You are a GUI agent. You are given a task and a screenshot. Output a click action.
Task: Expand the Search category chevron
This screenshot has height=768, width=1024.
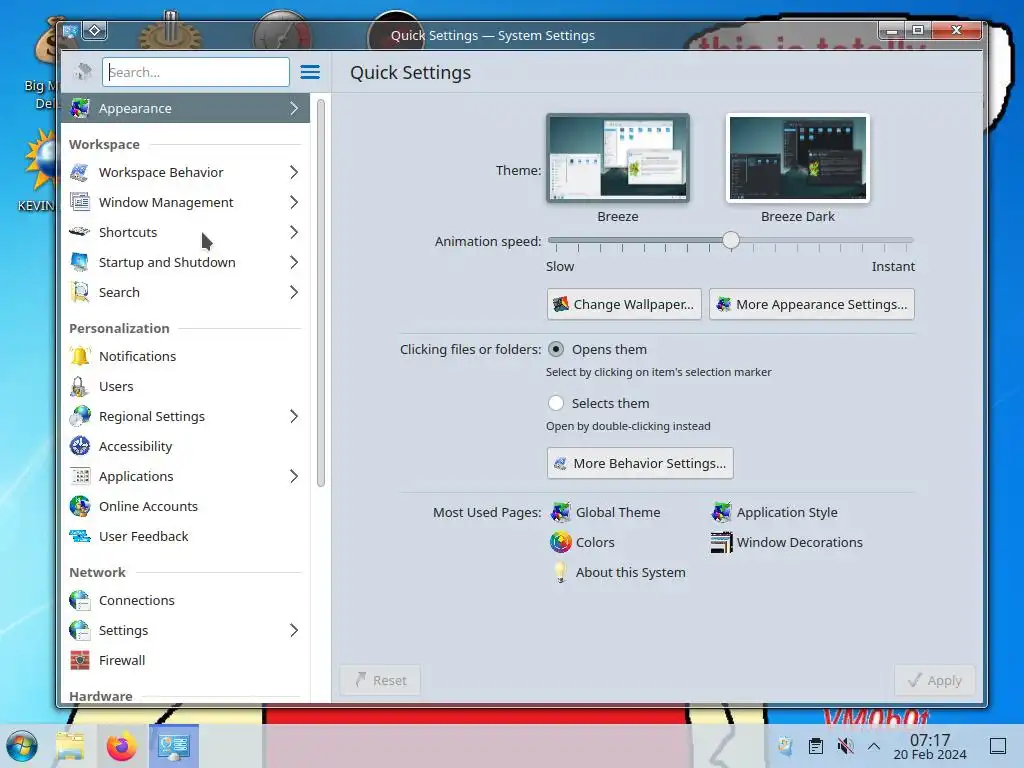pos(294,293)
